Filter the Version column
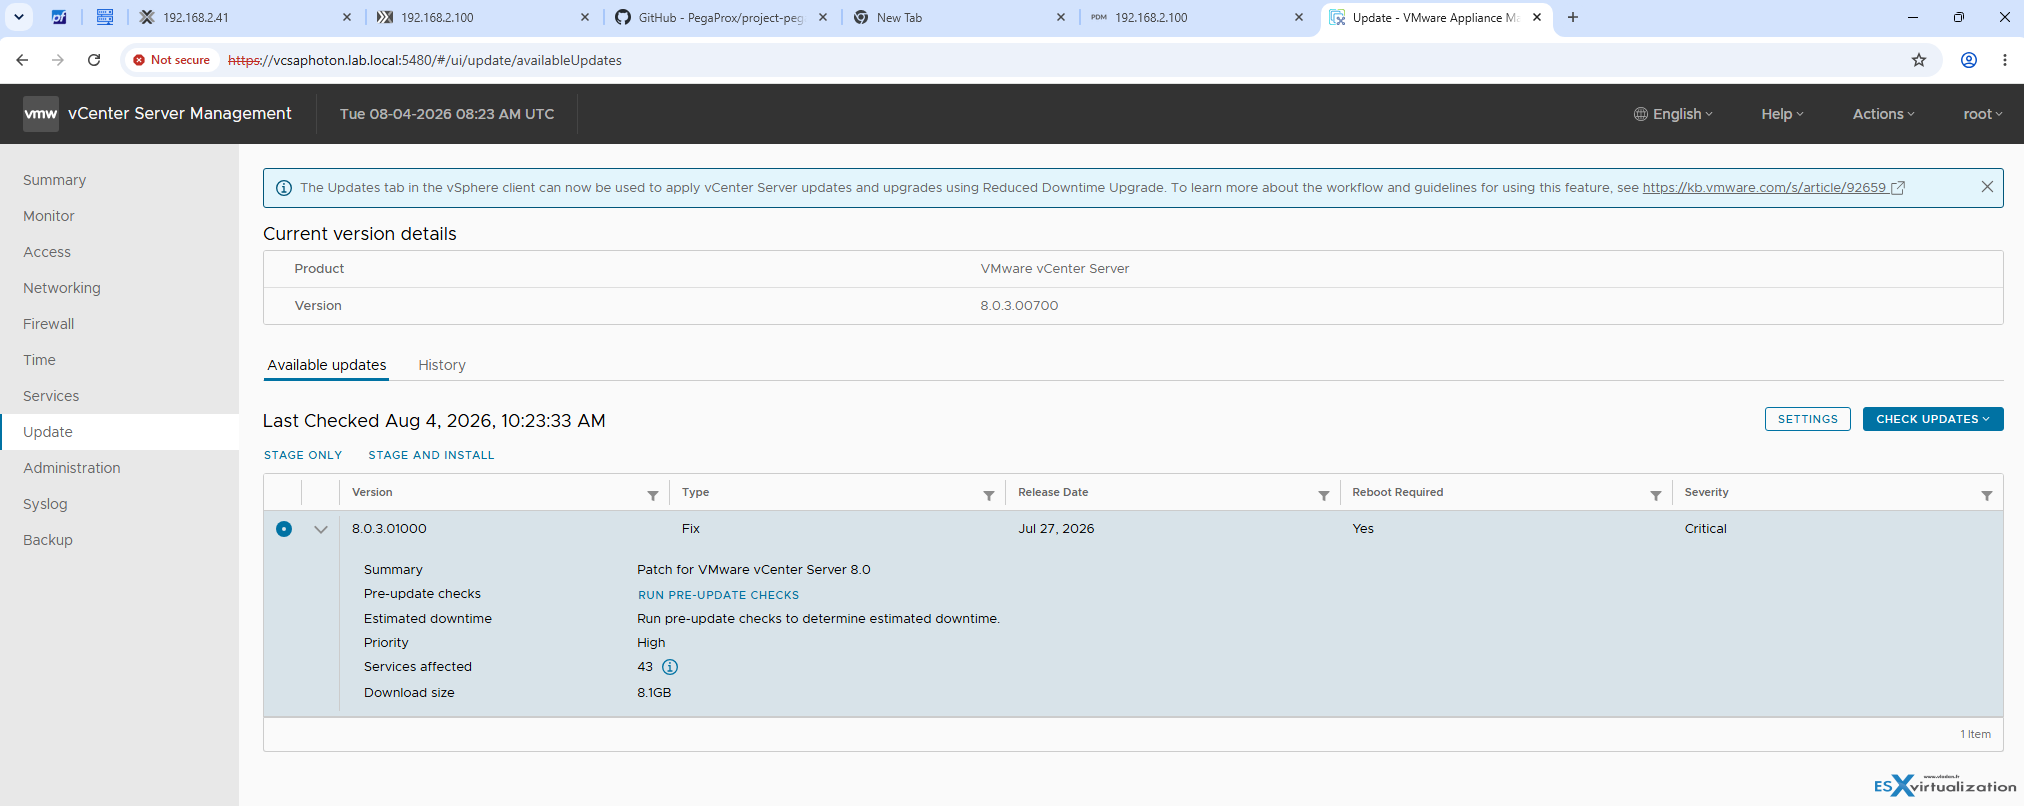Viewport: 2024px width, 806px height. click(x=653, y=495)
